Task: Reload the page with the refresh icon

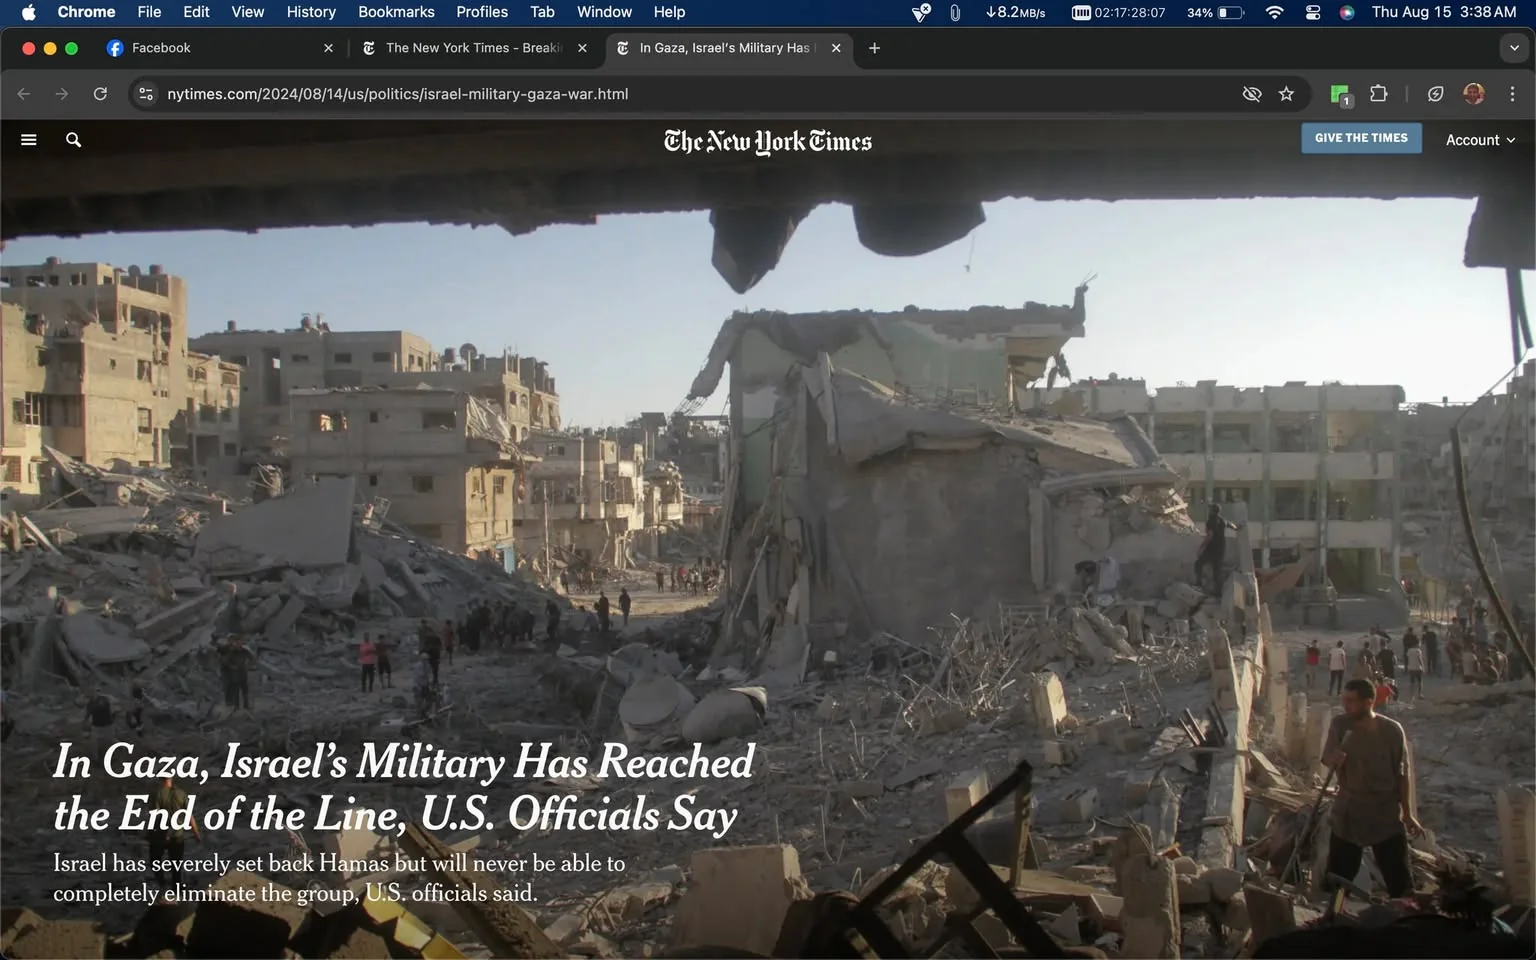Action: coord(100,94)
